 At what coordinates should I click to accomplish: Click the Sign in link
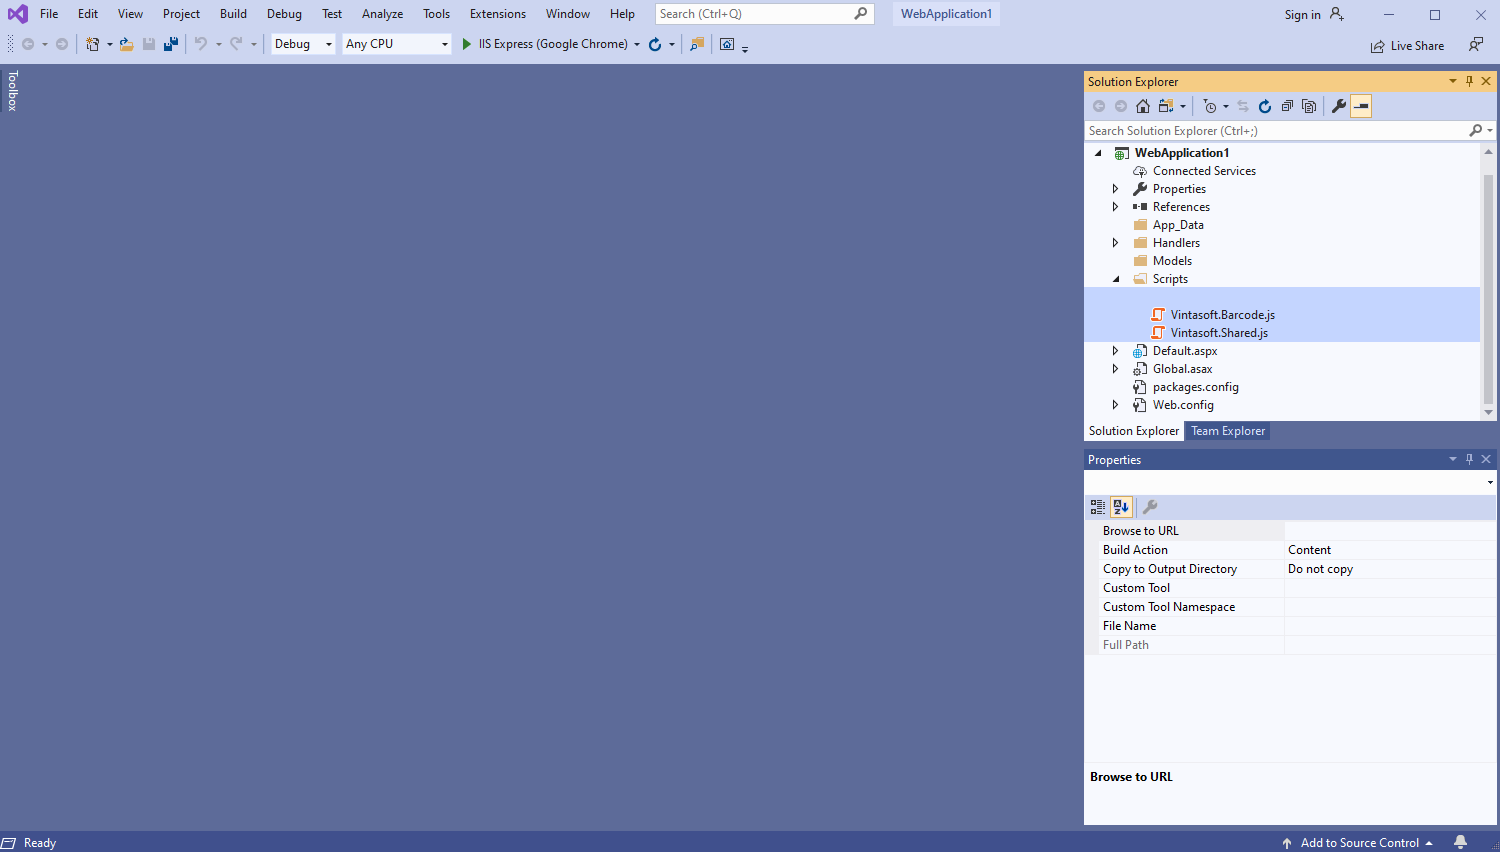click(1302, 15)
